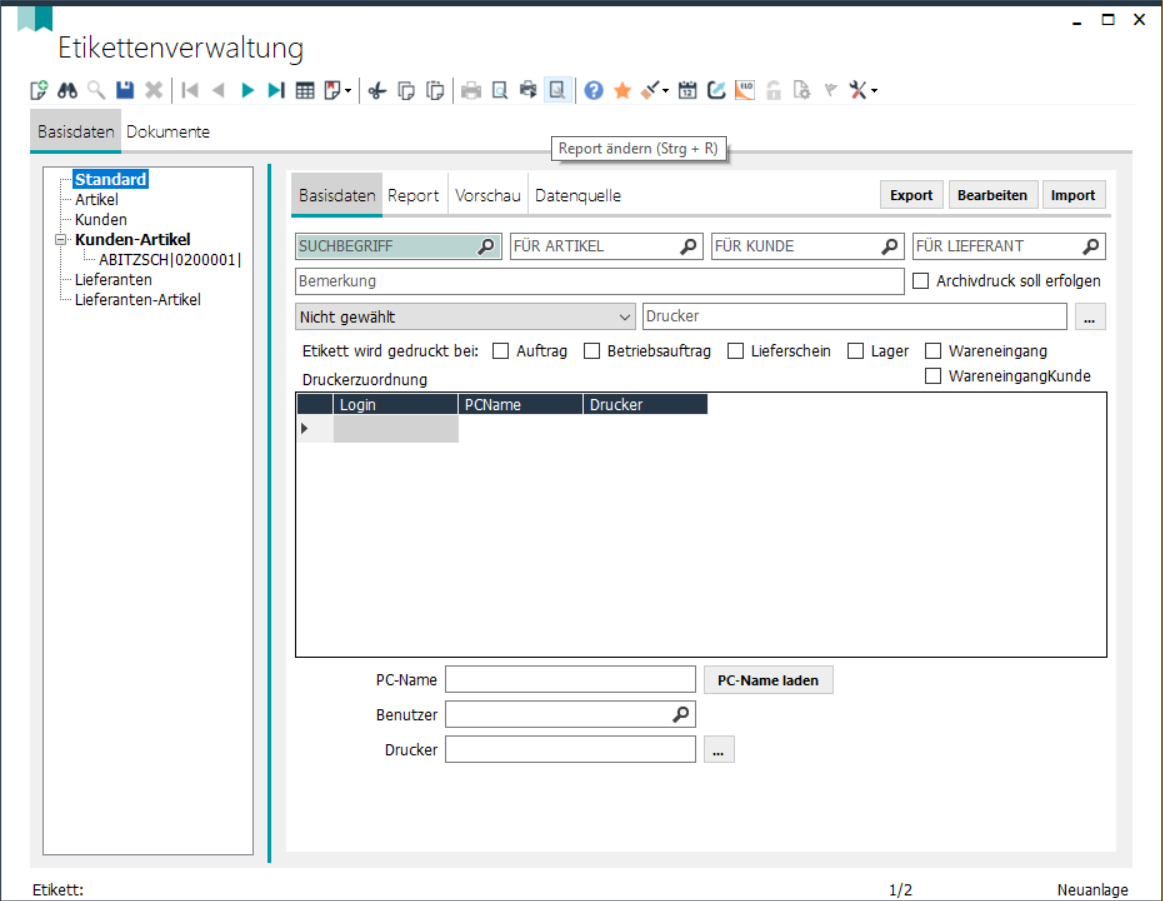Image resolution: width=1163 pixels, height=901 pixels.
Task: Click the 'PC-Name laden' button
Action: pyautogui.click(x=768, y=680)
